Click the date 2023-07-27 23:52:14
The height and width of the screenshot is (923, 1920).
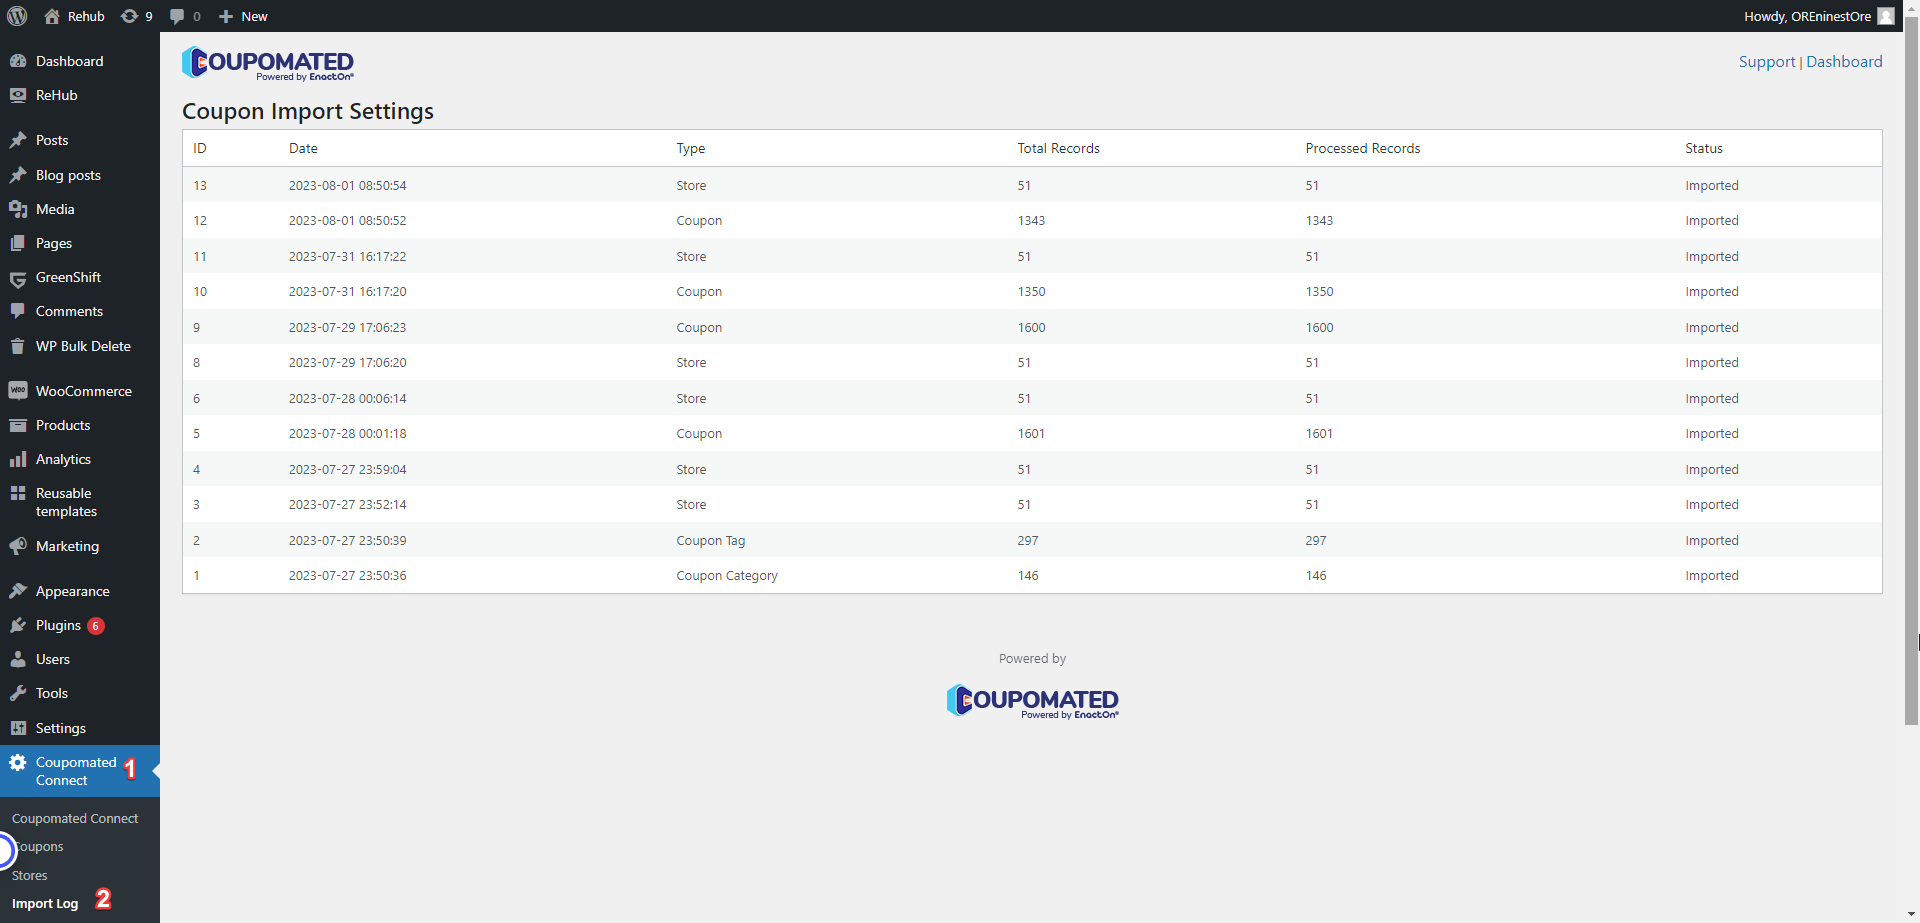point(347,504)
